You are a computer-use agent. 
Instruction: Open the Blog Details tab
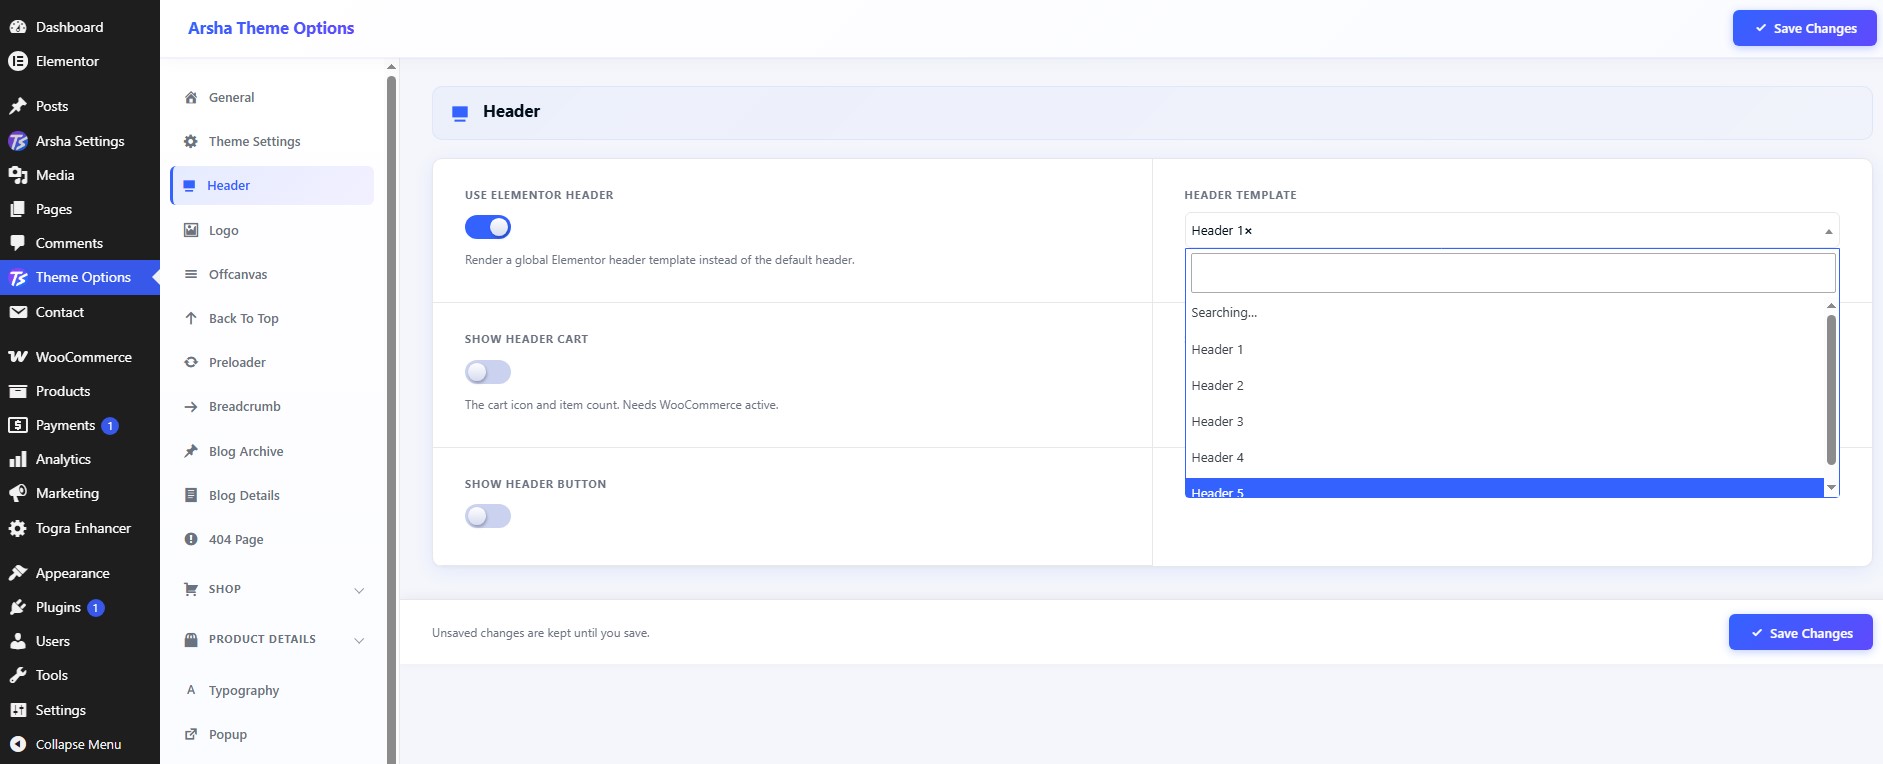coord(272,495)
